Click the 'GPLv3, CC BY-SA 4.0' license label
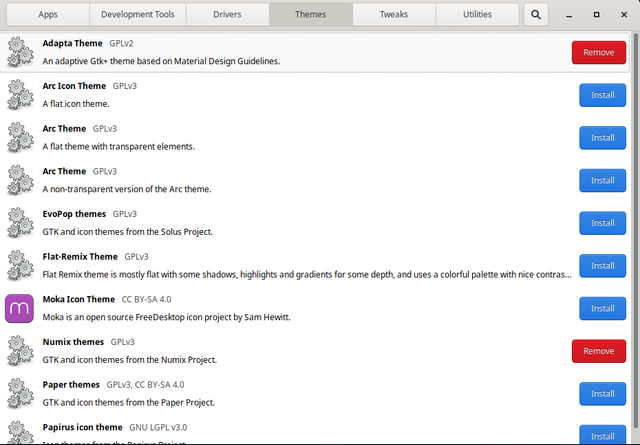 click(145, 385)
